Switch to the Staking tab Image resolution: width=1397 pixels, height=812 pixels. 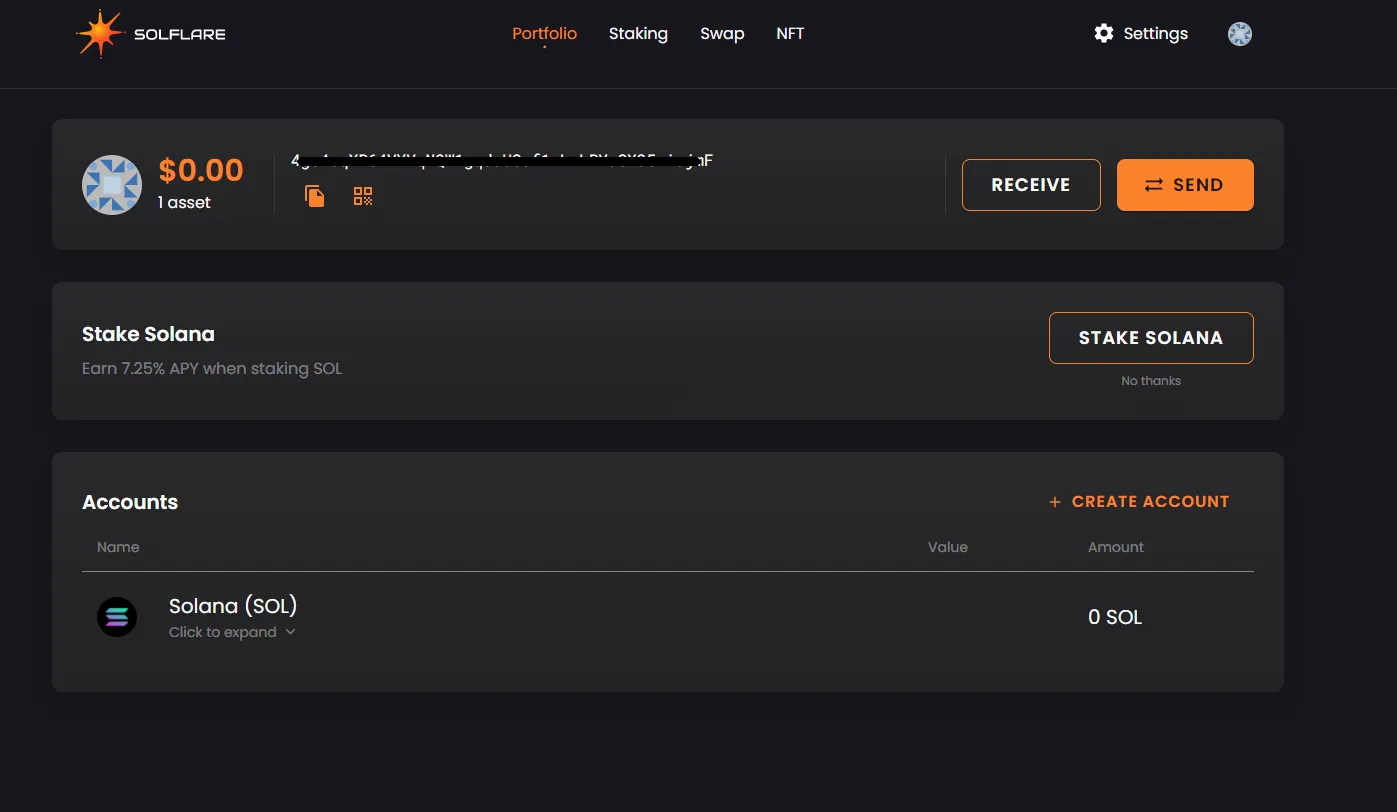[x=638, y=33]
